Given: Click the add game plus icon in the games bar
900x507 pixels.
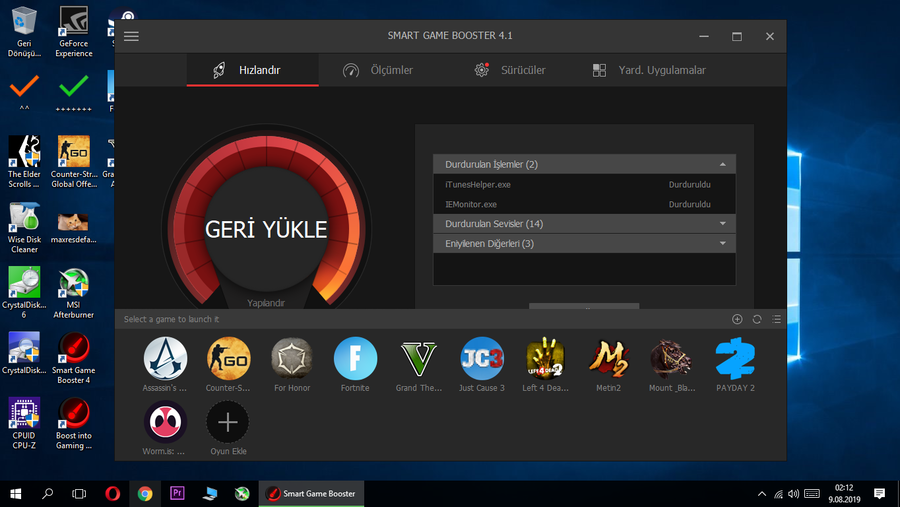Looking at the screenshot, I should (737, 319).
